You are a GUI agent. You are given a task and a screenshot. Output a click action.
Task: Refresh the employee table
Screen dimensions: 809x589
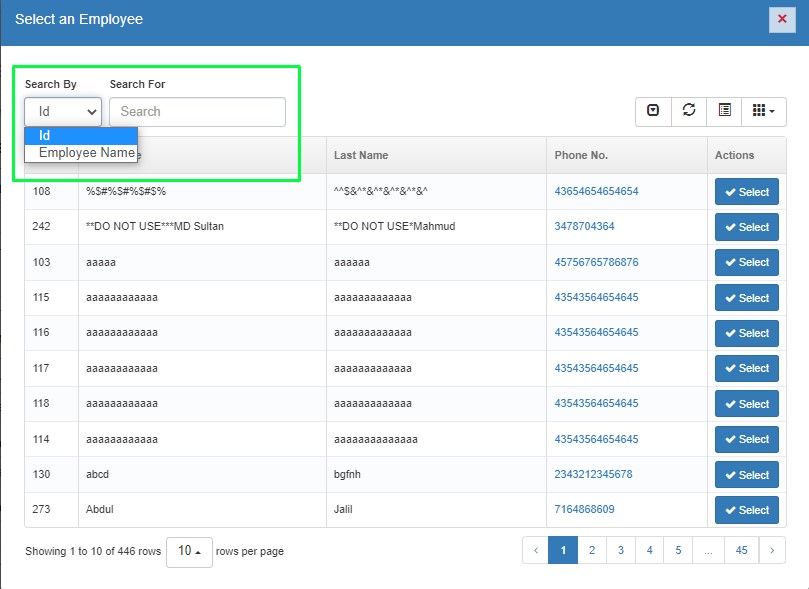689,111
